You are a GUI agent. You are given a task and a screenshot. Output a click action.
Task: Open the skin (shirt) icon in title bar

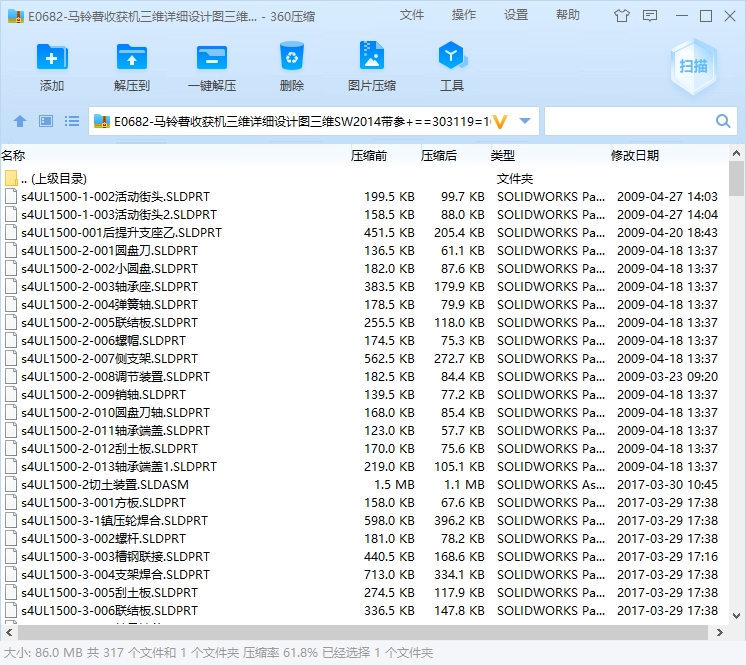(x=621, y=16)
